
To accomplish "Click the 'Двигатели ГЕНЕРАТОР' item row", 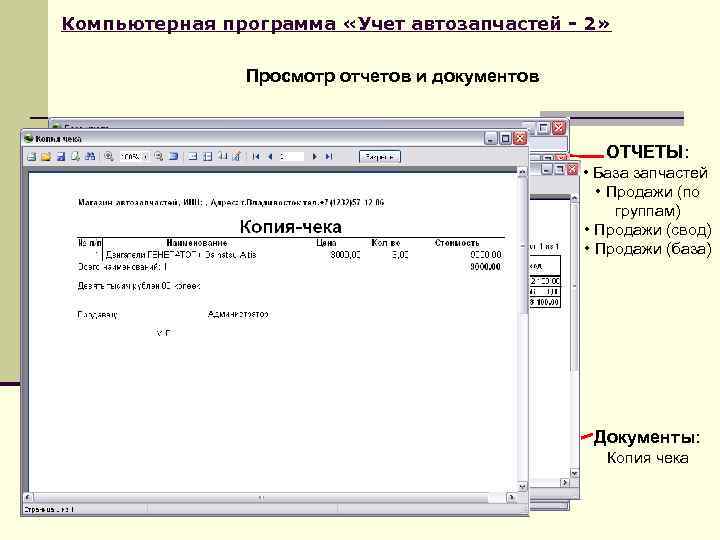I will point(290,255).
